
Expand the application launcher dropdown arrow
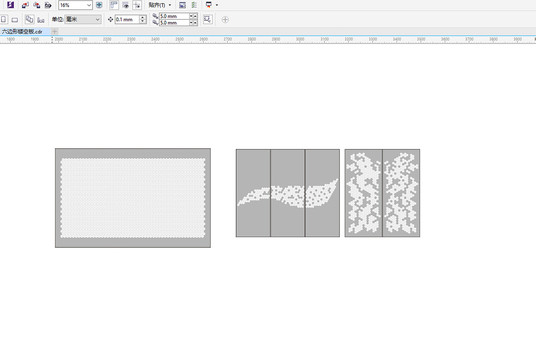pyautogui.click(x=217, y=5)
